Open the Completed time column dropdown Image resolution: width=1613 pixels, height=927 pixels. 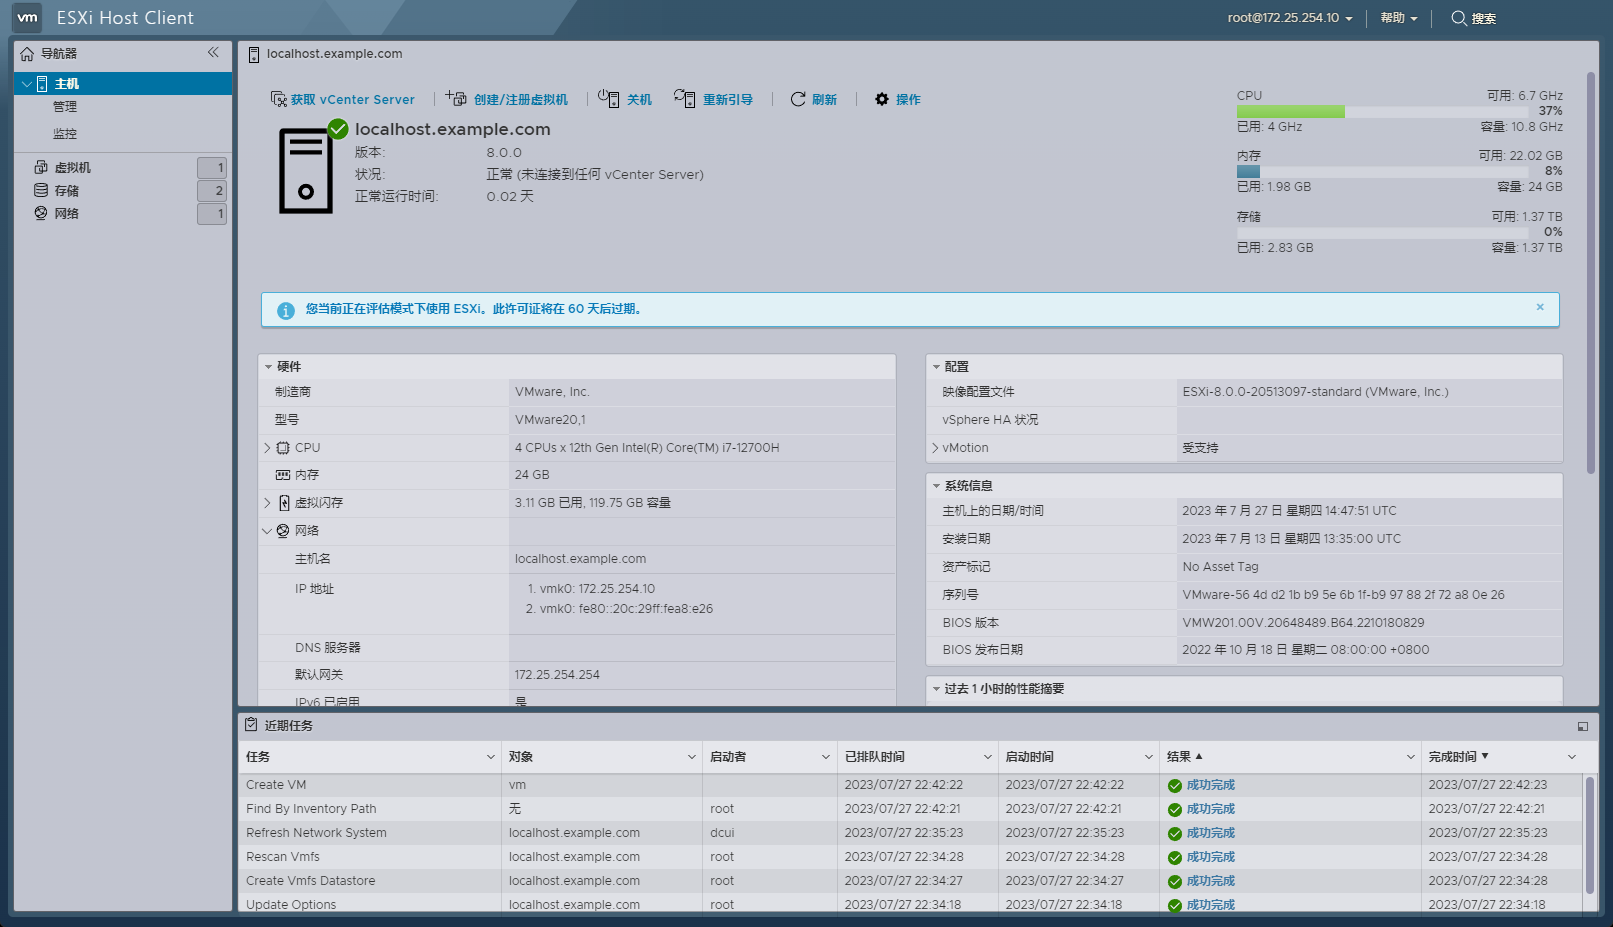[x=1572, y=757]
